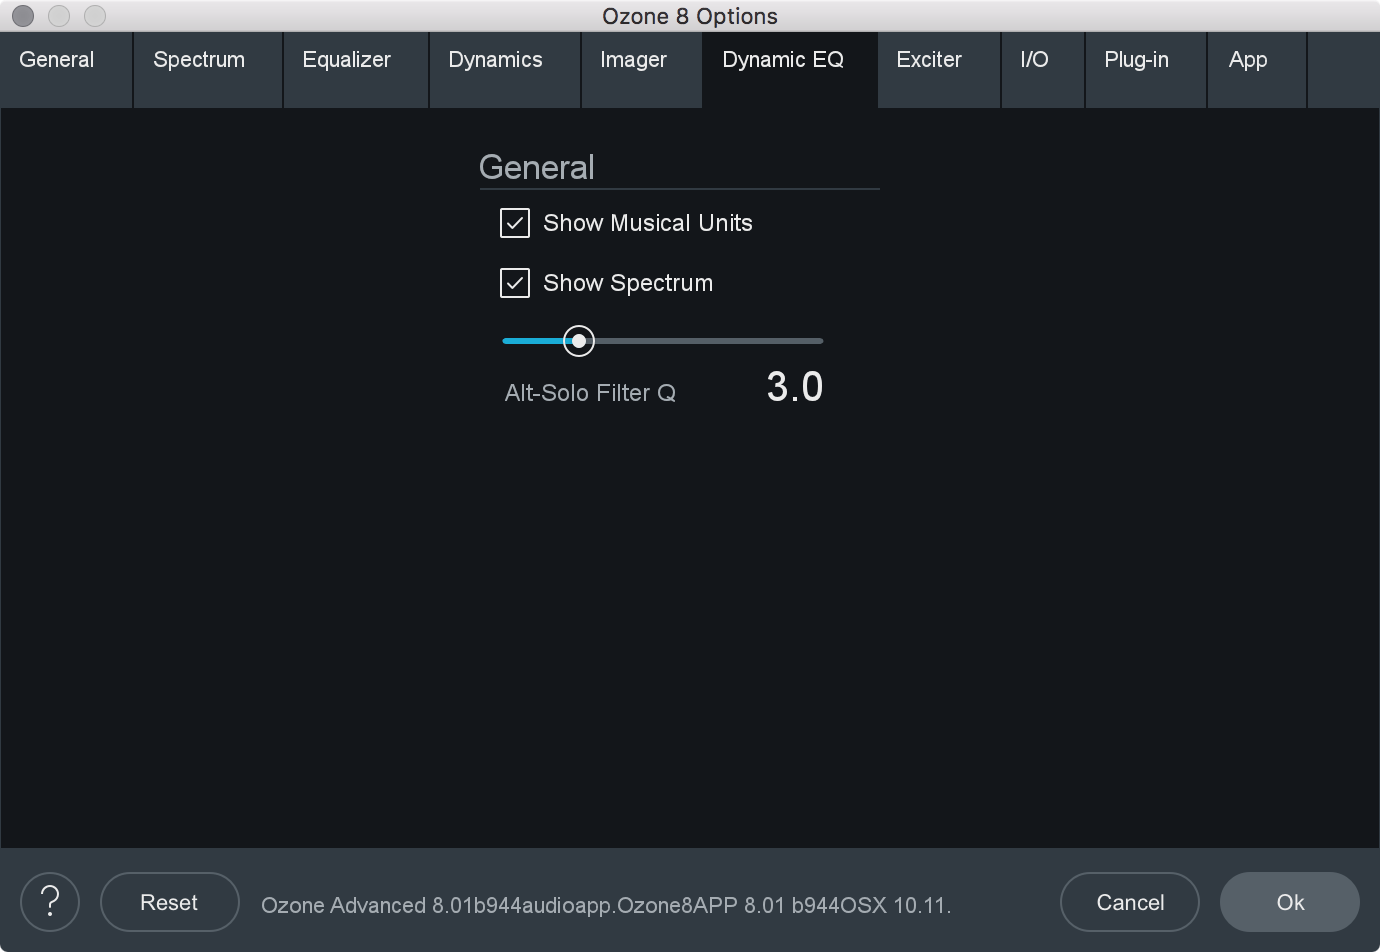
Task: Click the Show Spectrum label text
Action: (628, 283)
